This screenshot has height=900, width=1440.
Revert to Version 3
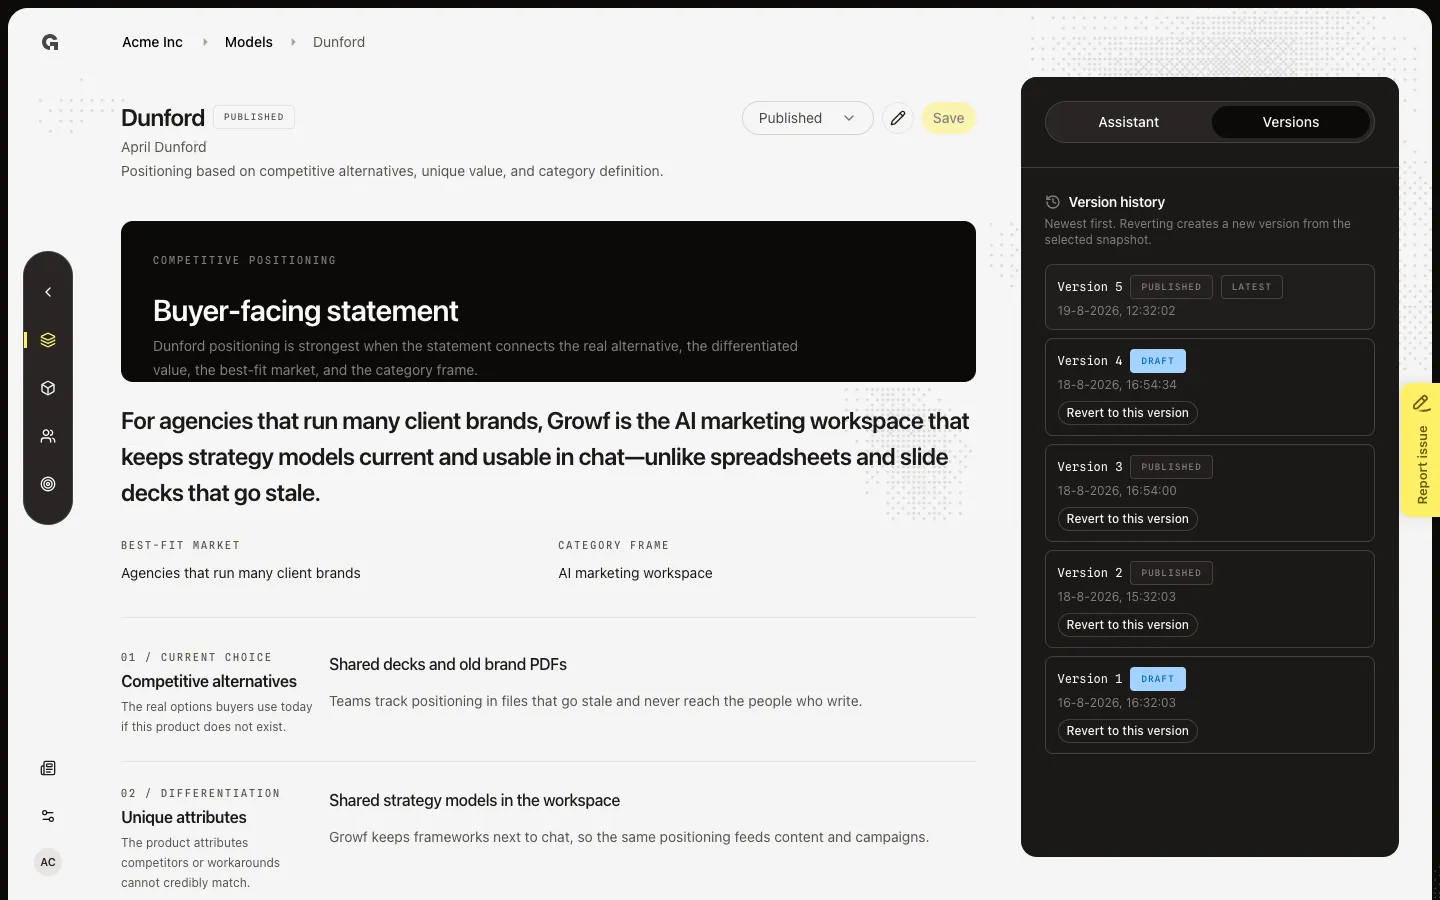(1127, 519)
